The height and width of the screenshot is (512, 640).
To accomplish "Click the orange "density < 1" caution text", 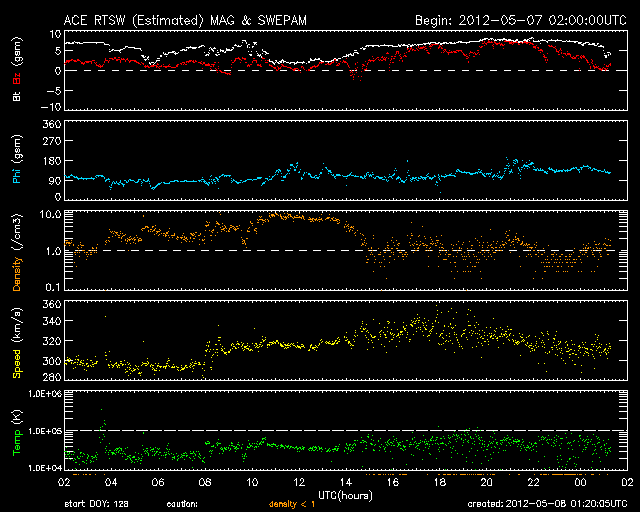I will click(x=292, y=505).
